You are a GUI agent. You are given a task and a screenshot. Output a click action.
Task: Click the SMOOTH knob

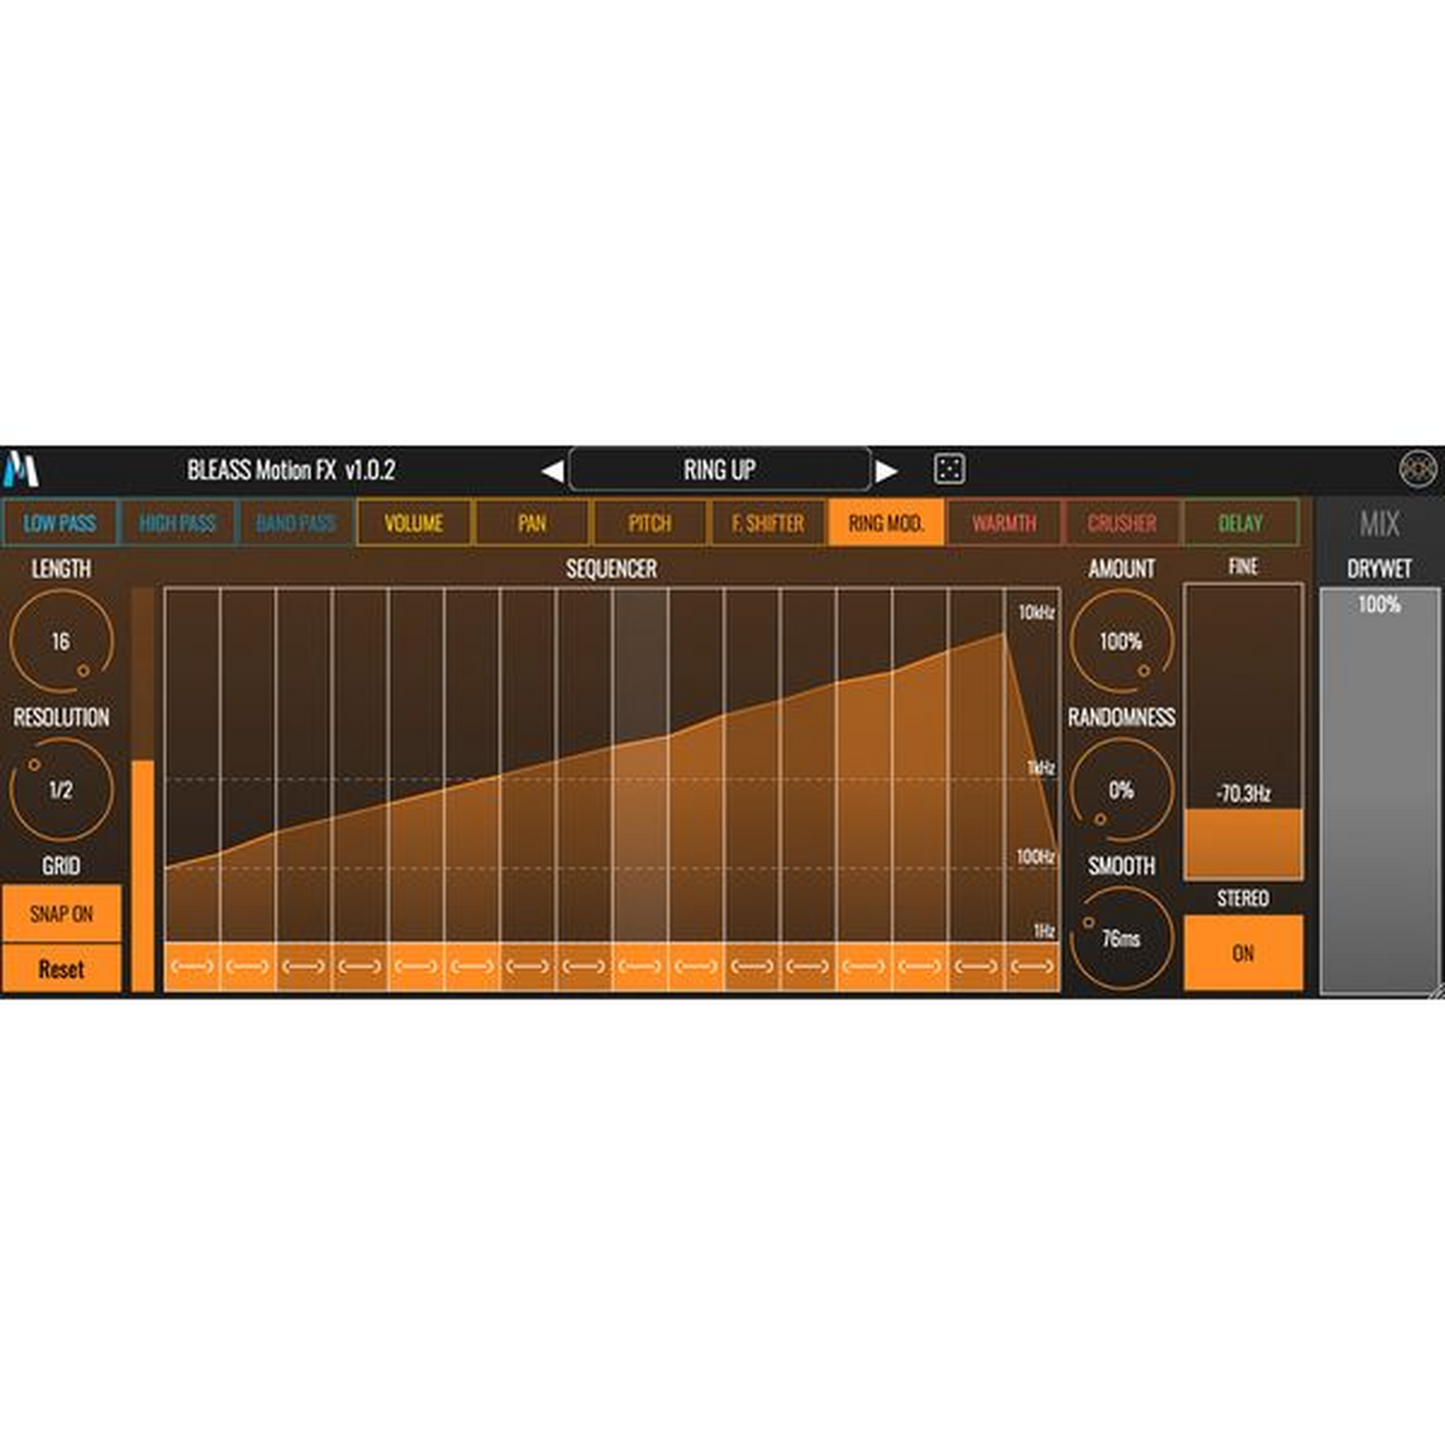pos(1121,940)
